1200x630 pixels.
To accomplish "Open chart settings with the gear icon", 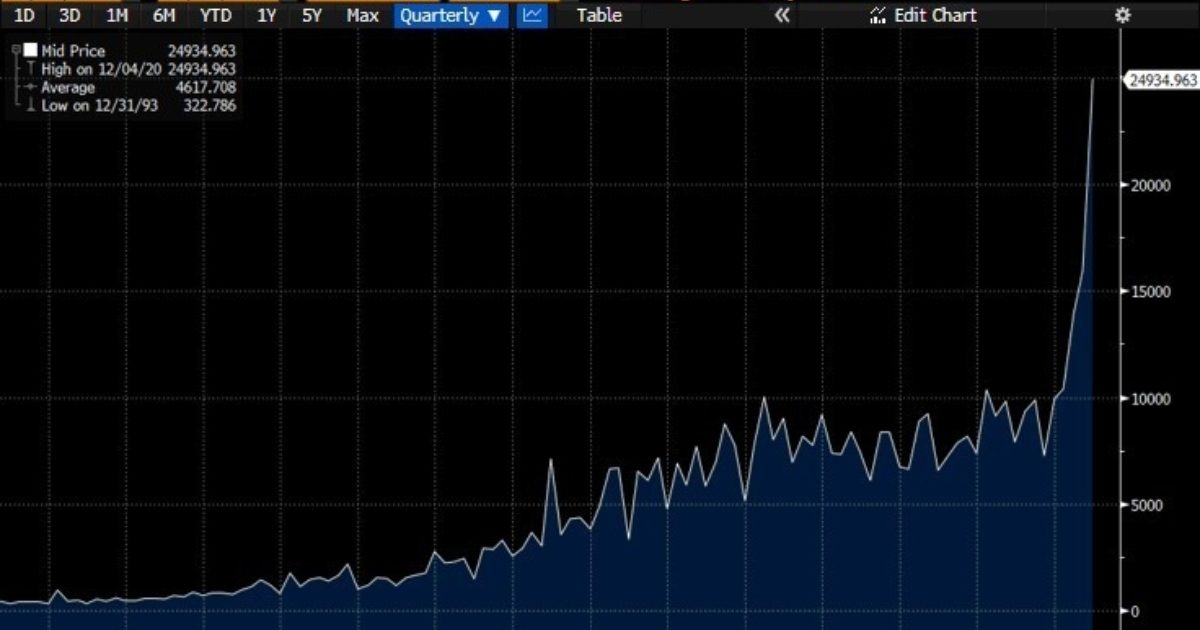I will tap(1122, 15).
